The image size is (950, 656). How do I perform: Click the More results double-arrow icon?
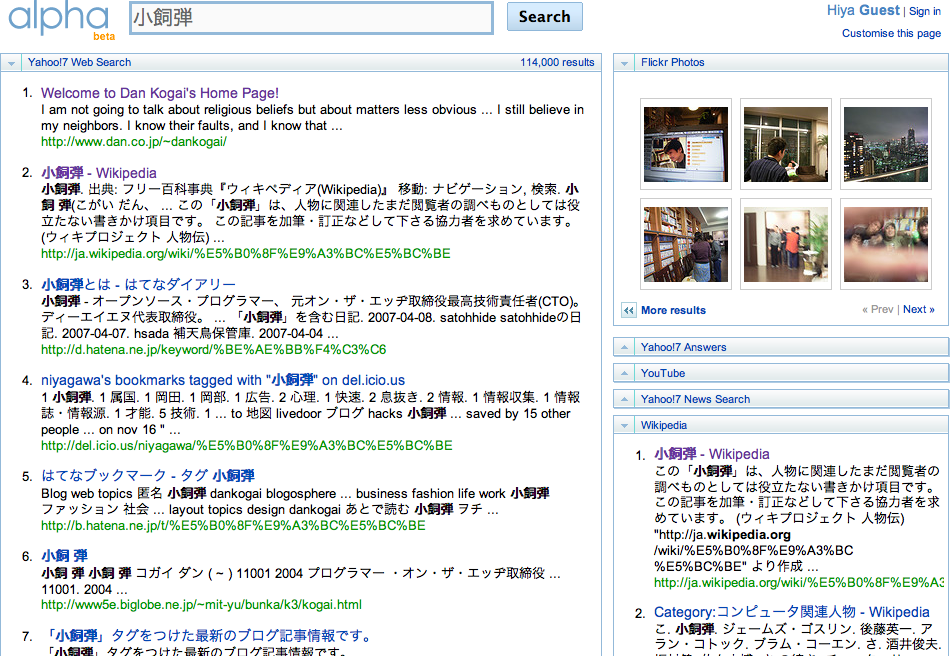pyautogui.click(x=628, y=310)
